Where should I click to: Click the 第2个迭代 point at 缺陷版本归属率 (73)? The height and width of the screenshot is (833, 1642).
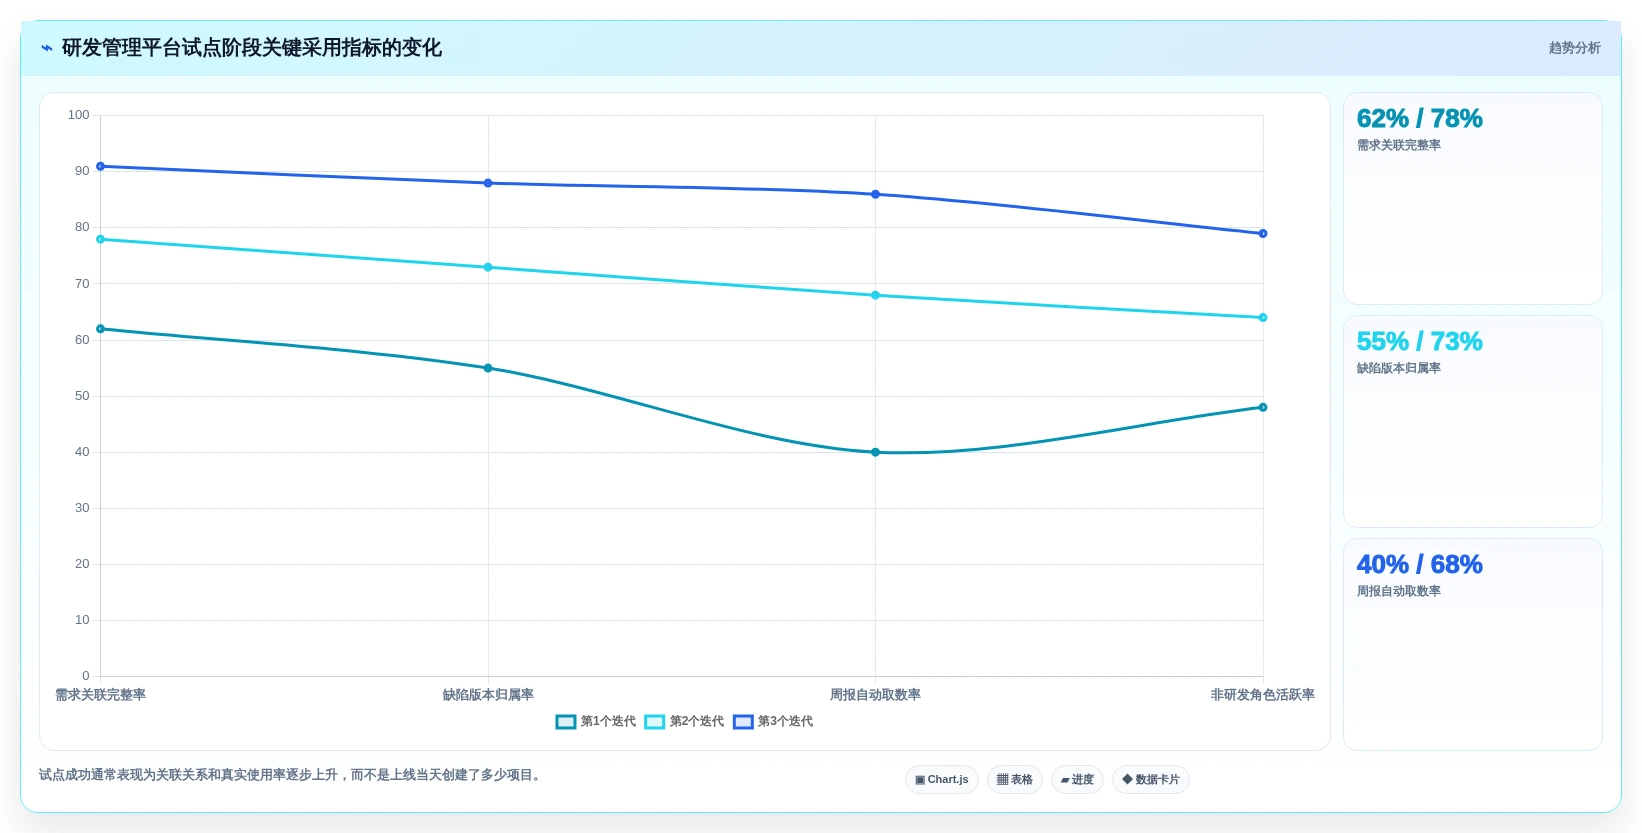point(488,267)
